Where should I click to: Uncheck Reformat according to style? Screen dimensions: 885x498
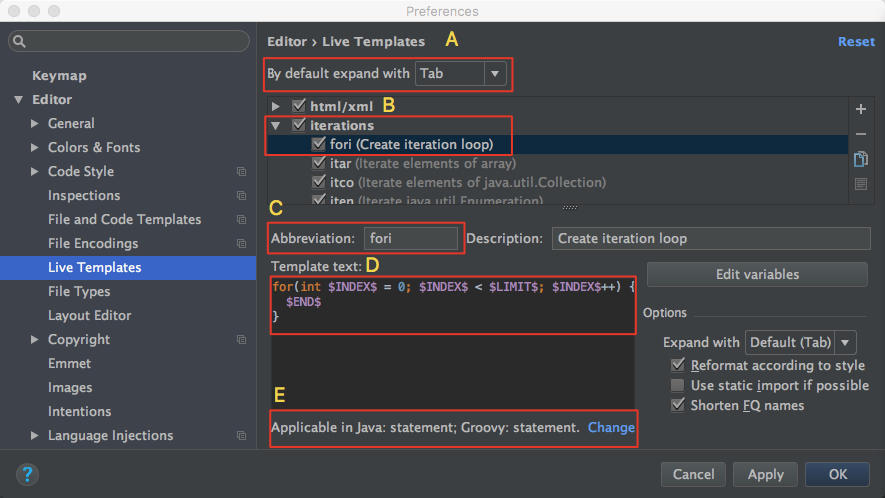click(x=678, y=366)
